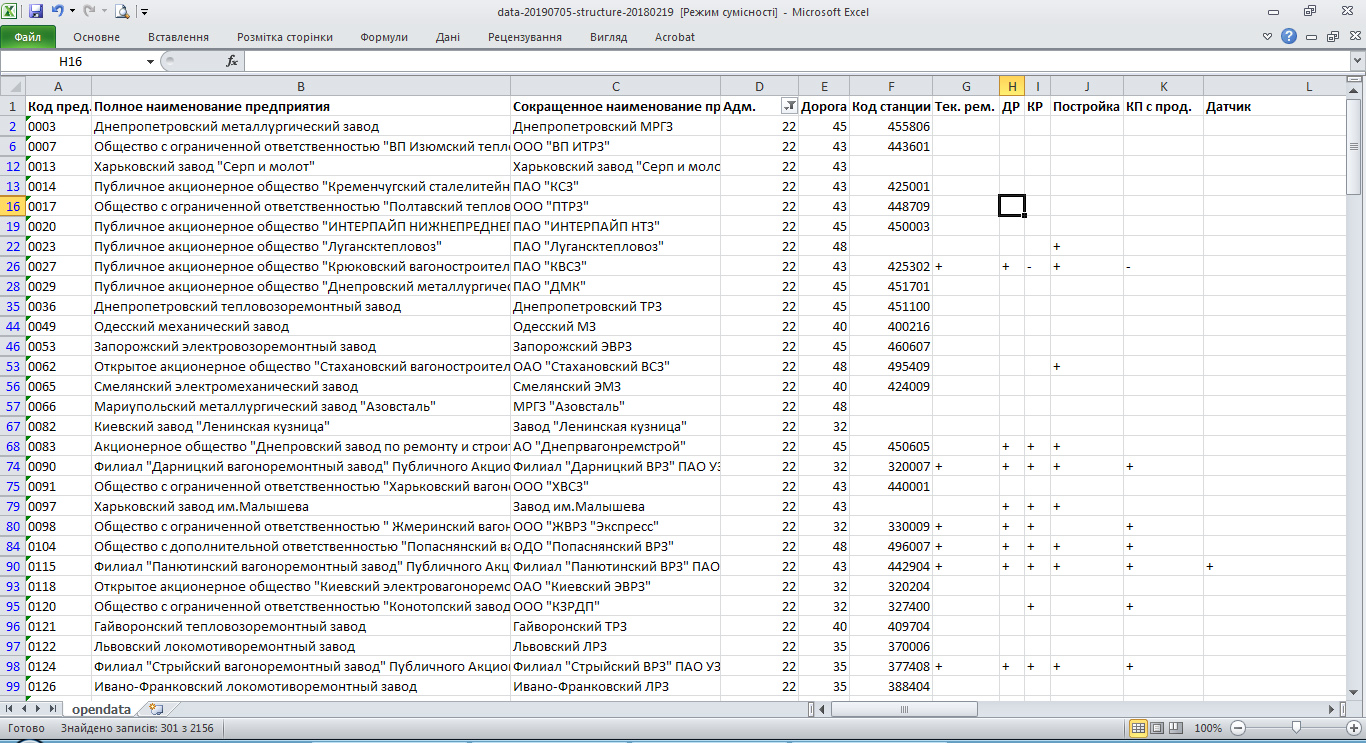Open Print Preview from quick access toolbar
Image resolution: width=1366 pixels, height=743 pixels.
point(122,12)
